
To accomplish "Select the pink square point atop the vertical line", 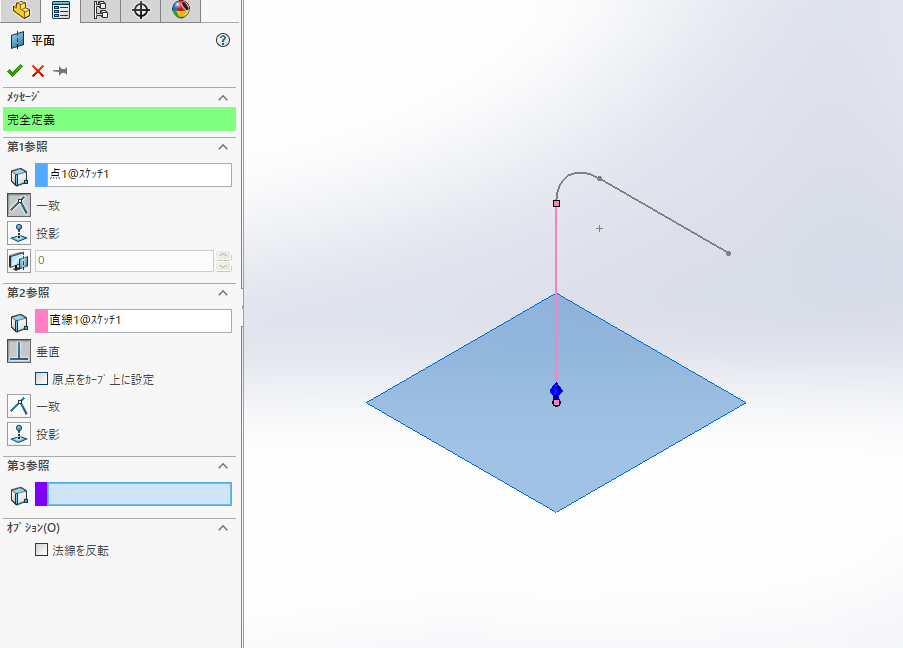I will coord(556,203).
